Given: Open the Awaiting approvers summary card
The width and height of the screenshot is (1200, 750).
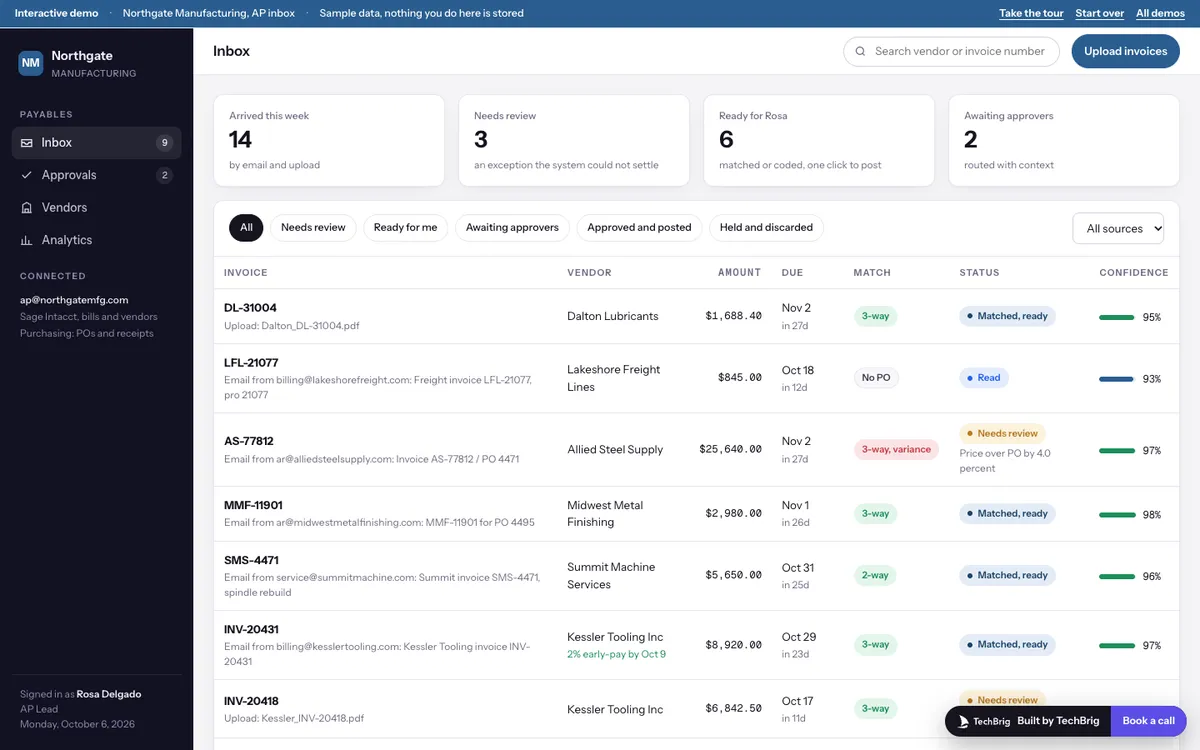Looking at the screenshot, I should (1064, 140).
